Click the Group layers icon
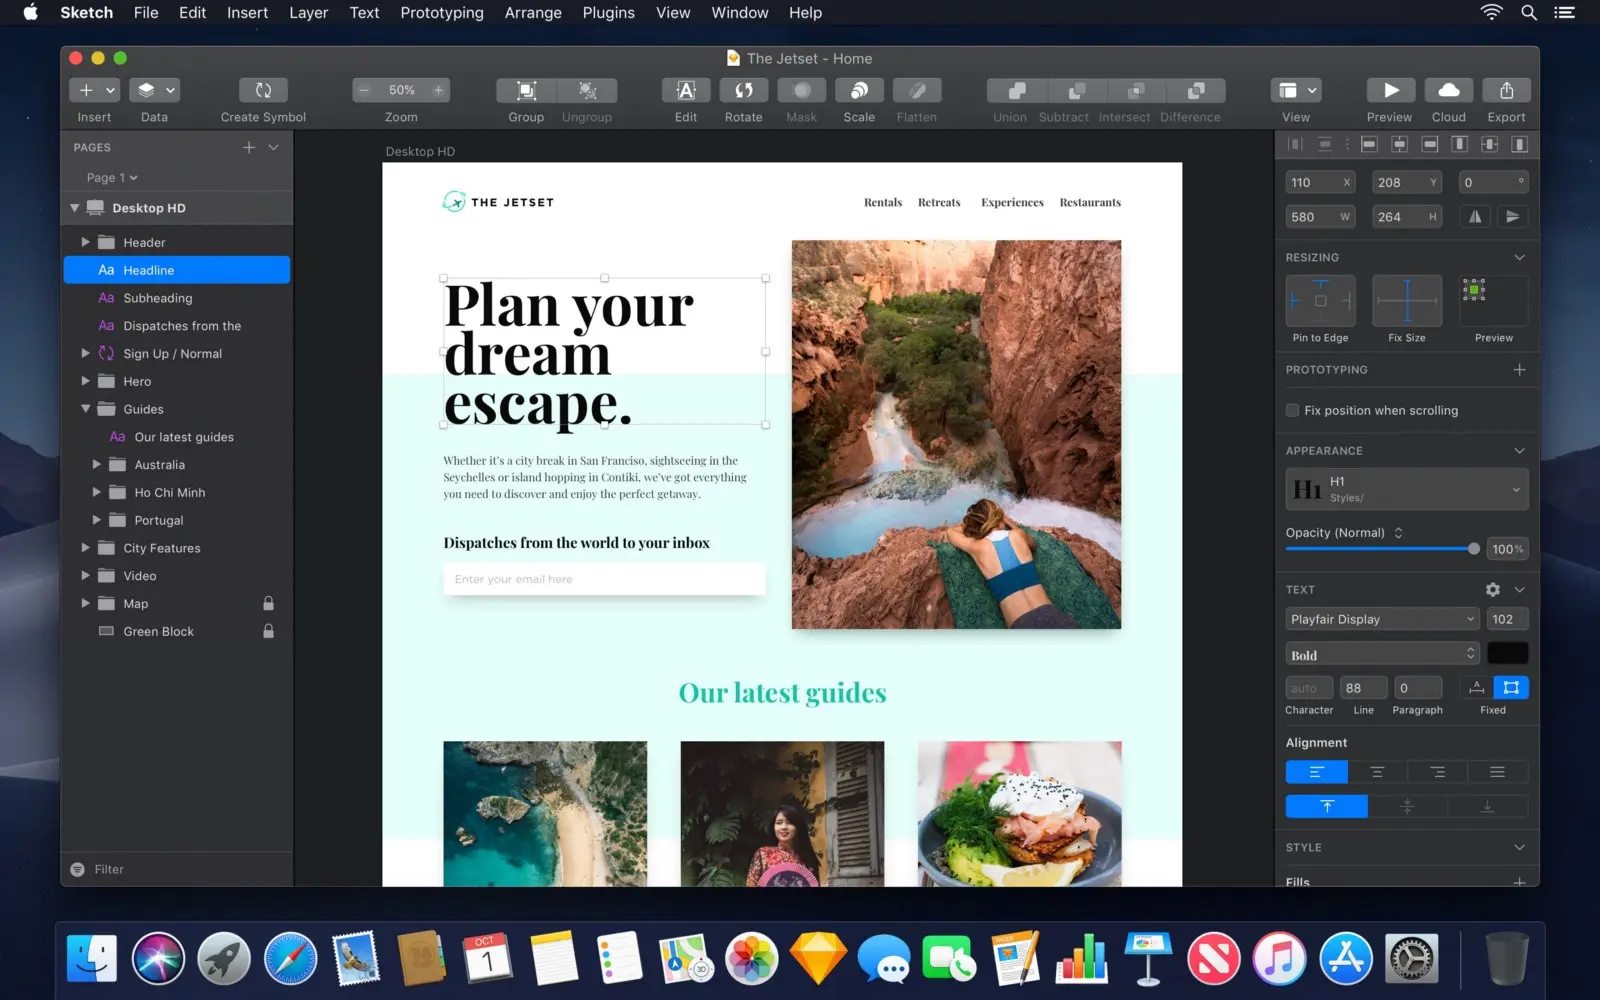Screen dimensions: 1600x1000 (x=526, y=91)
